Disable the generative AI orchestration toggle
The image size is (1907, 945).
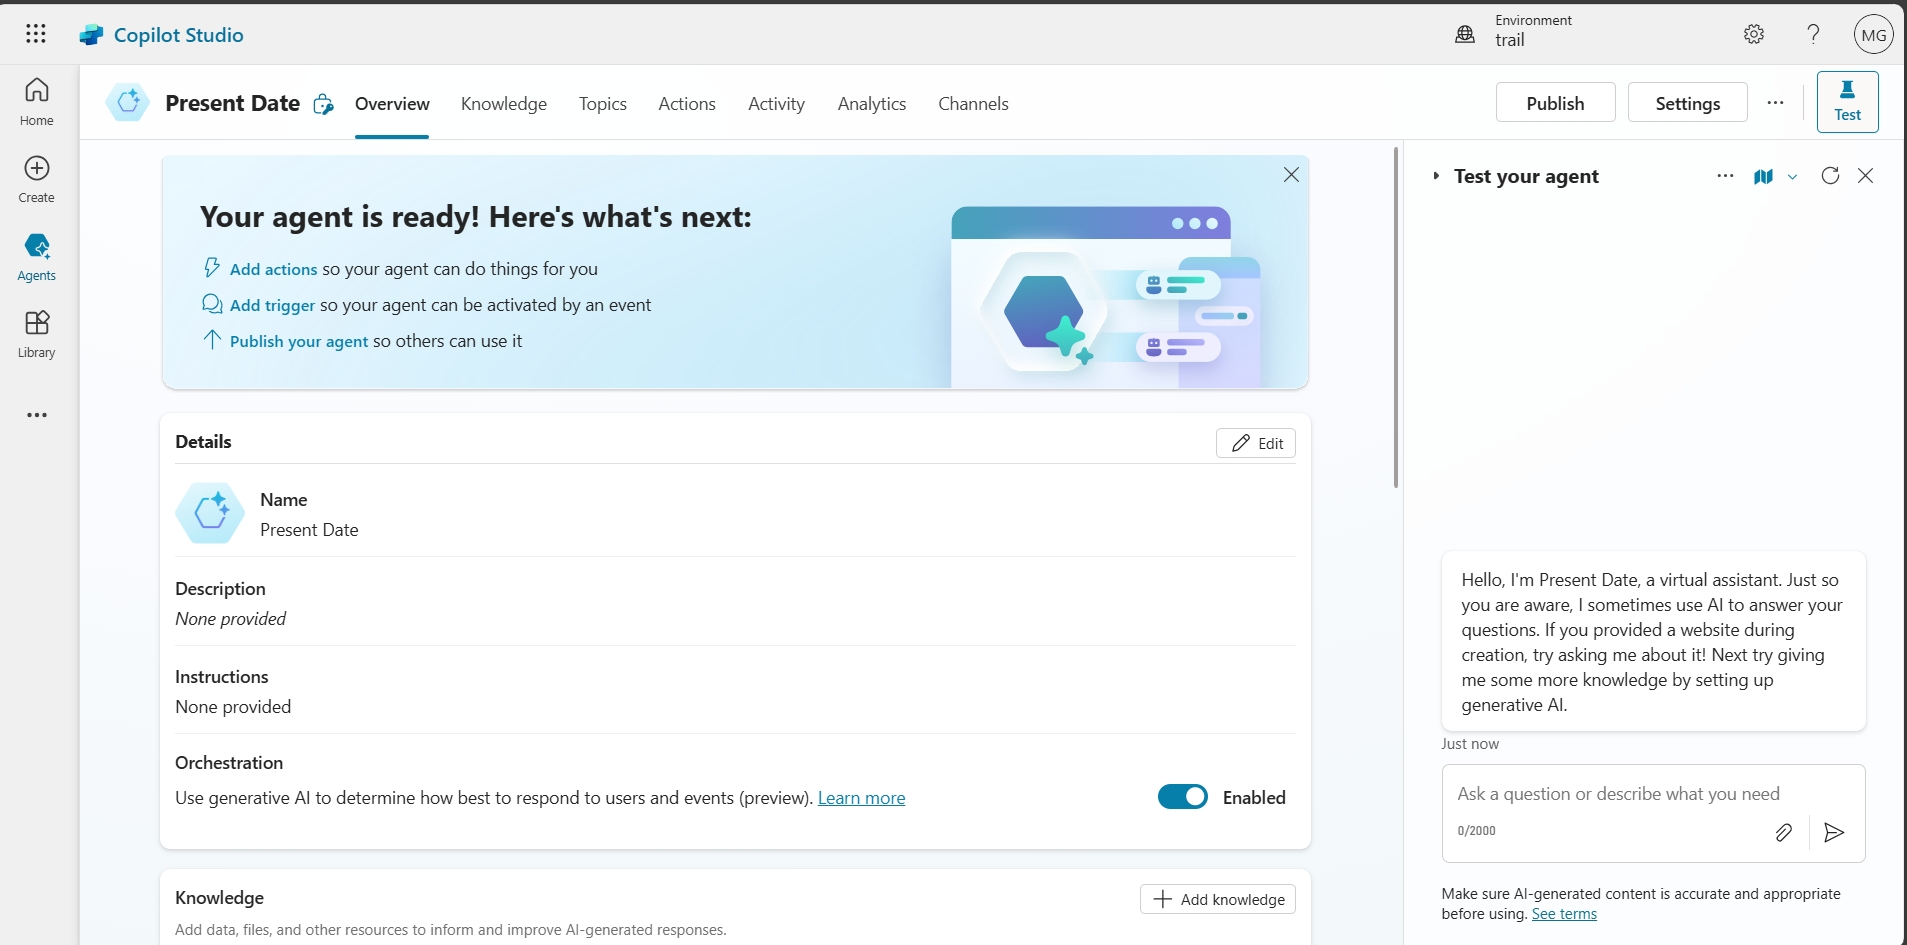point(1183,797)
